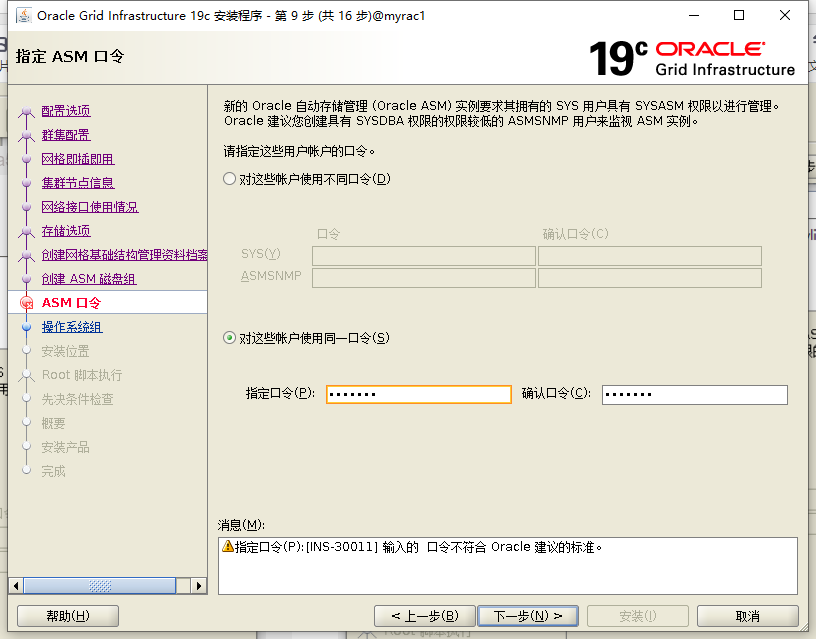Screen dimensions: 816x639
Task: Open the 网格即插即用 step
Action: coord(78,159)
